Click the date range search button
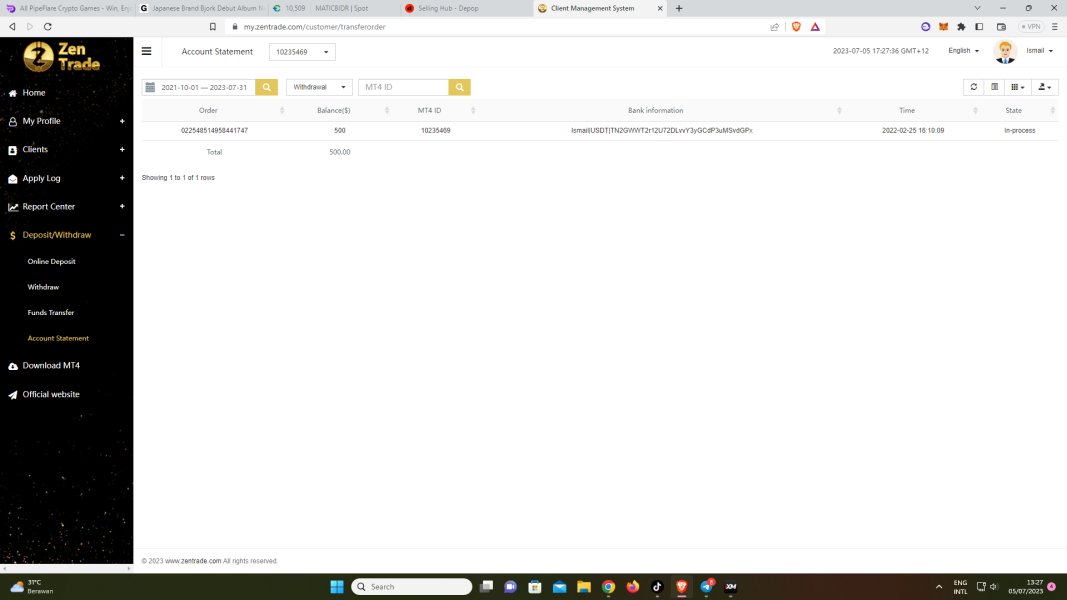Viewport: 1067px width, 600px height. (266, 87)
